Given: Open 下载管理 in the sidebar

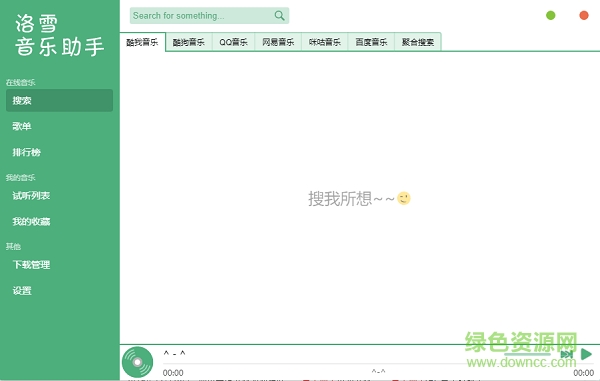Looking at the screenshot, I should pos(59,265).
